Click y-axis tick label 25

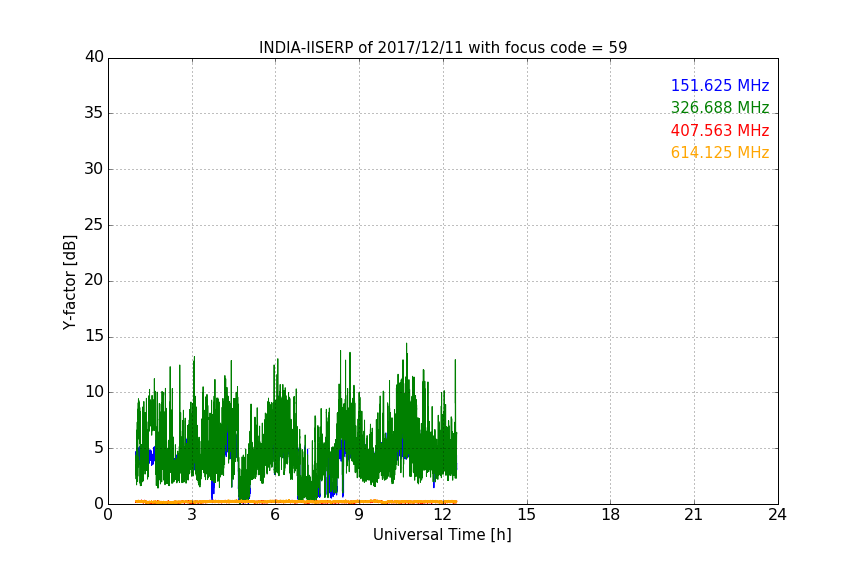click(x=94, y=224)
